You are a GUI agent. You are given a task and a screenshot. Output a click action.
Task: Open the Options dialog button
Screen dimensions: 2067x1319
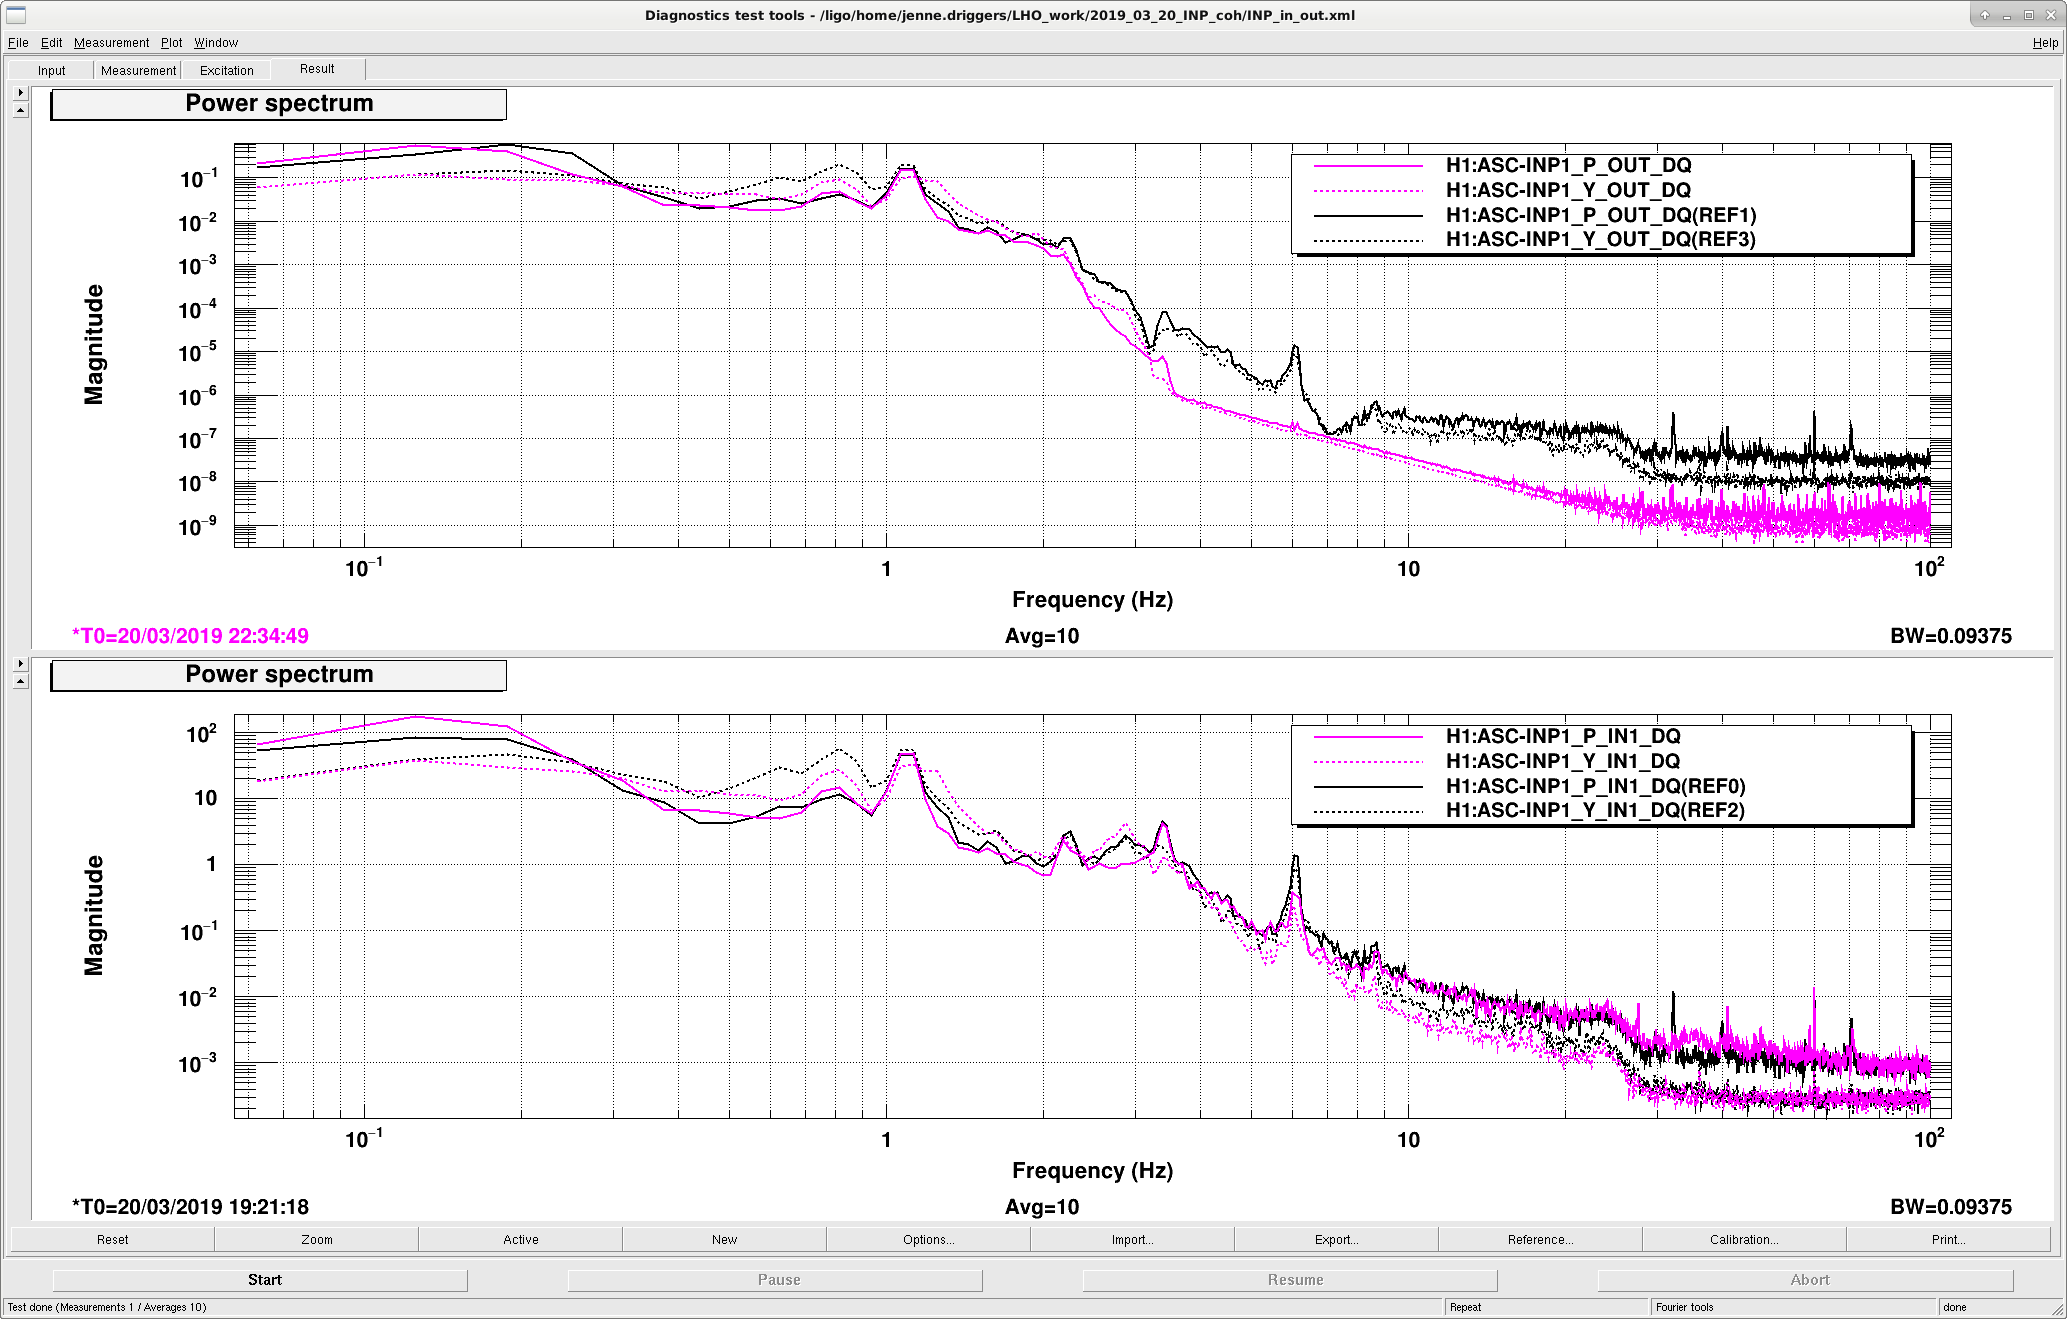click(x=928, y=1239)
